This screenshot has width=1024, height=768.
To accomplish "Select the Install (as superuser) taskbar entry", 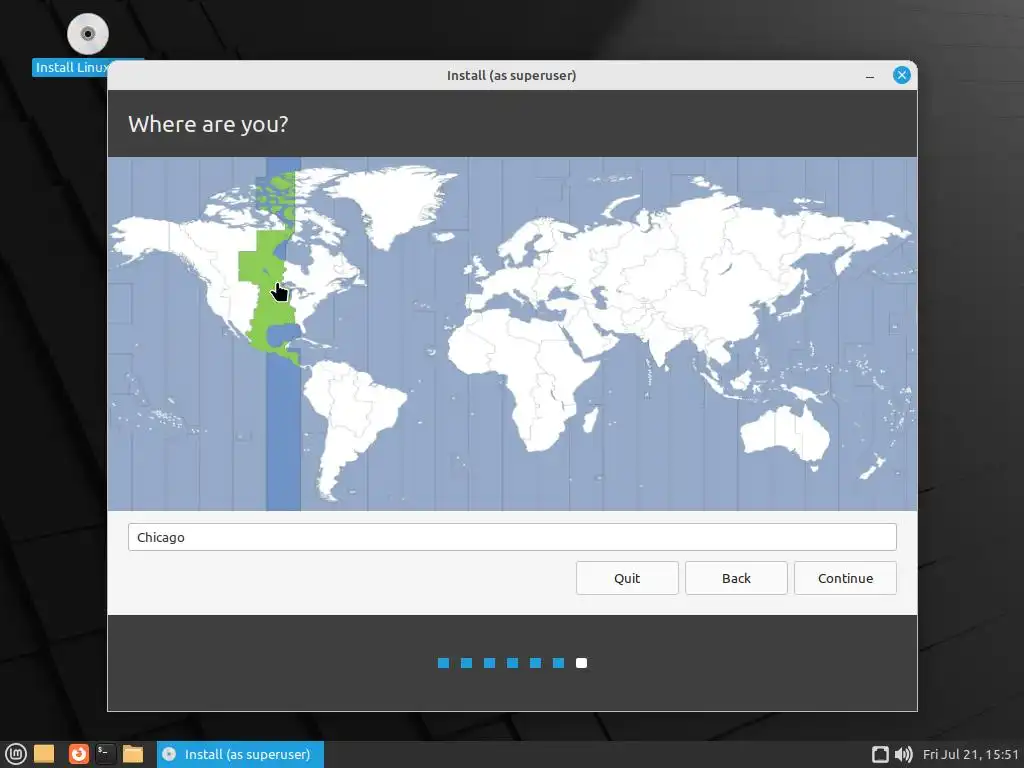I will [240, 754].
